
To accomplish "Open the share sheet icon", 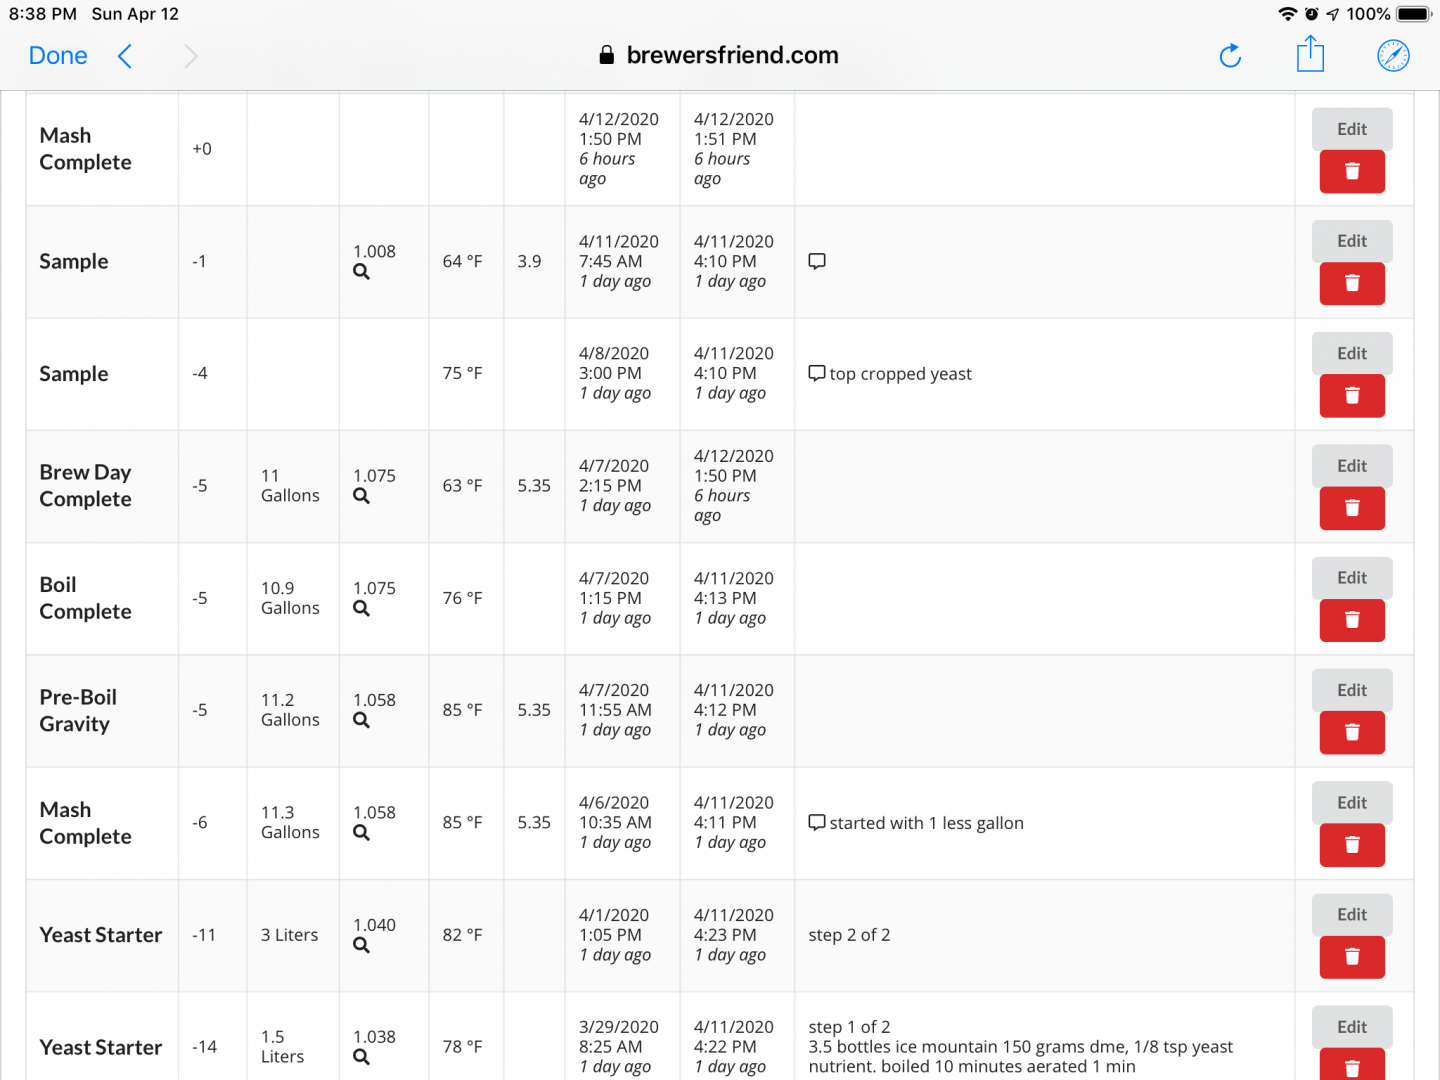I will click(x=1310, y=55).
